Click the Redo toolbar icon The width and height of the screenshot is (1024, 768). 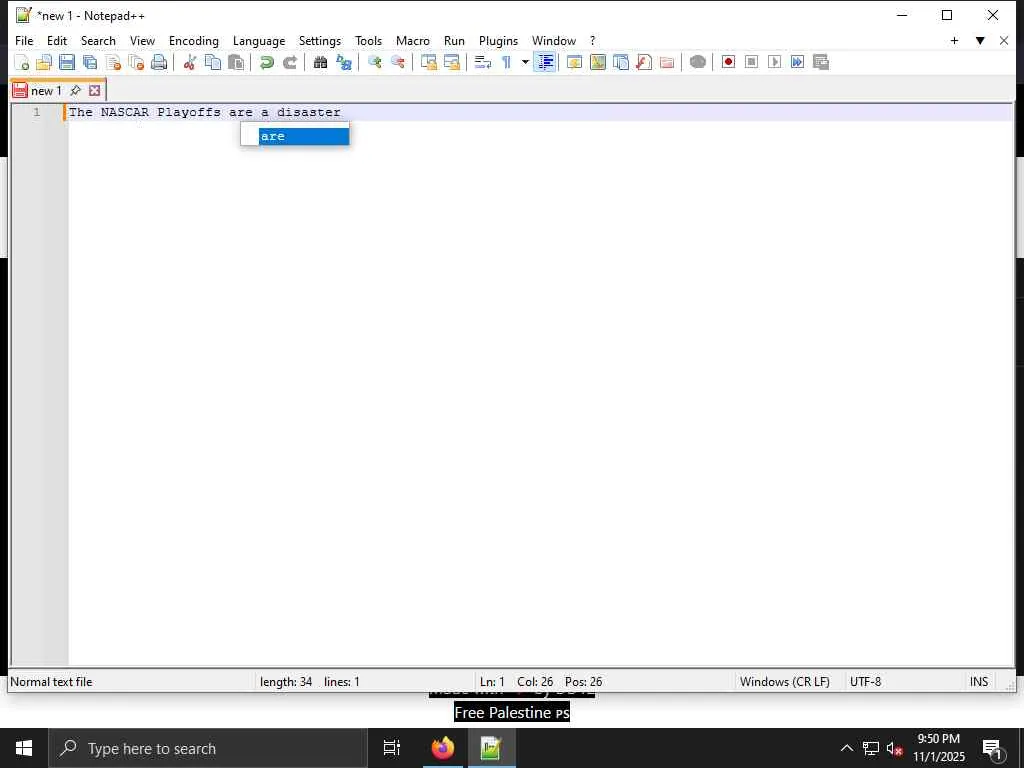[x=290, y=62]
